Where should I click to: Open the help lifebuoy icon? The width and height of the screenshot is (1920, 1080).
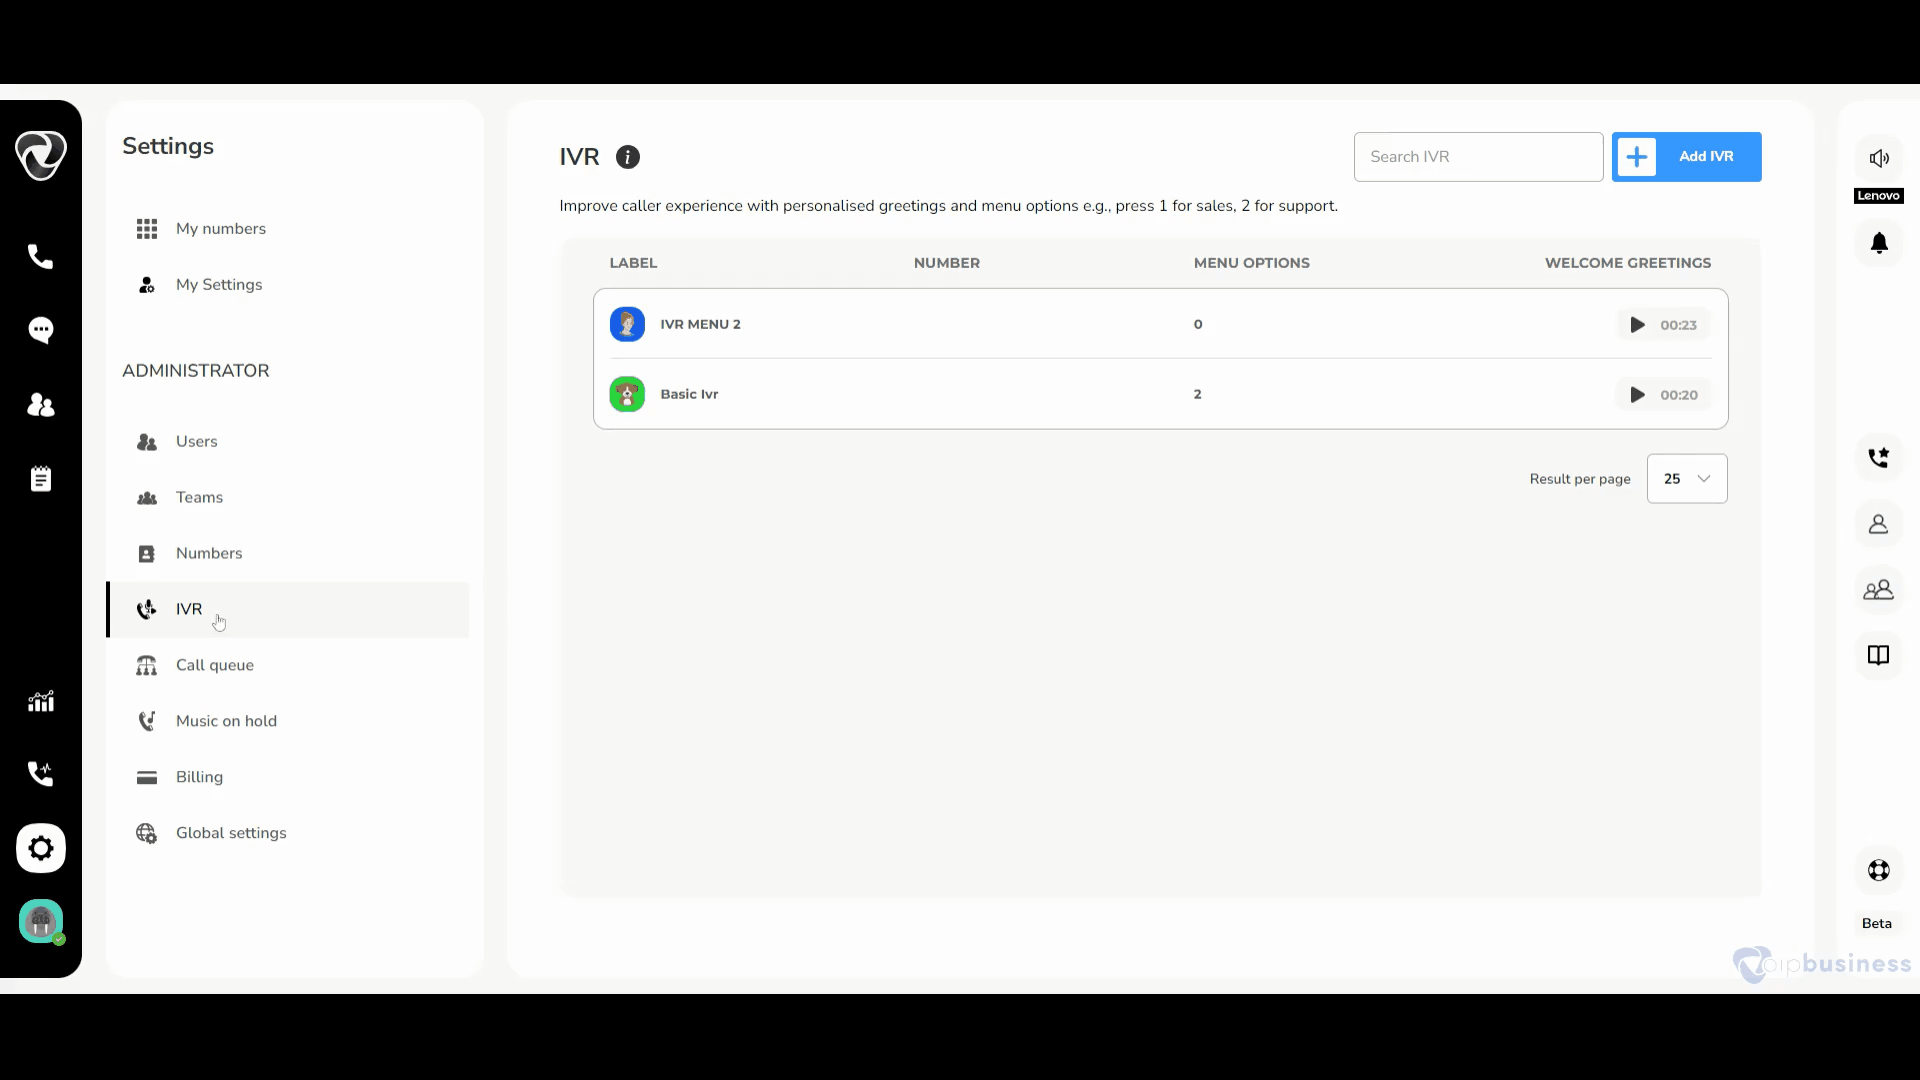[x=1879, y=870]
